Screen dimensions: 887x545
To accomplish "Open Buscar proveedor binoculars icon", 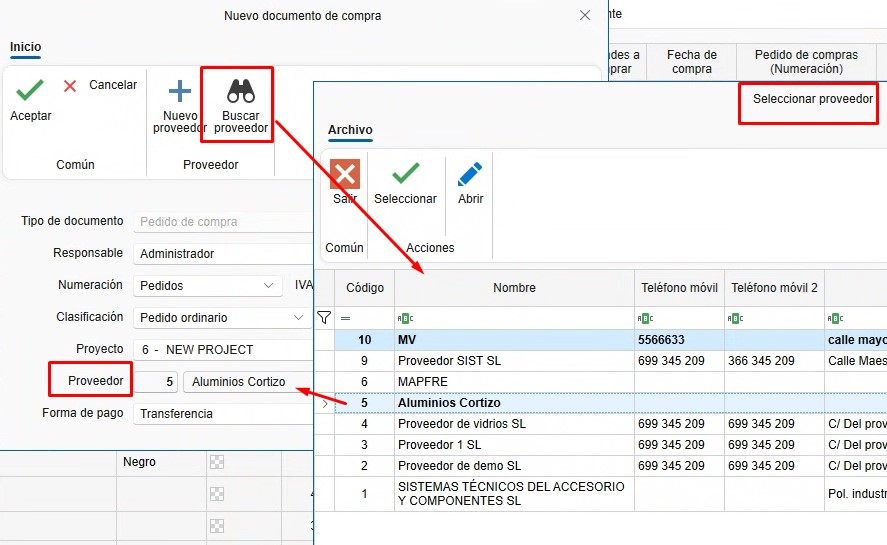I will [x=241, y=91].
